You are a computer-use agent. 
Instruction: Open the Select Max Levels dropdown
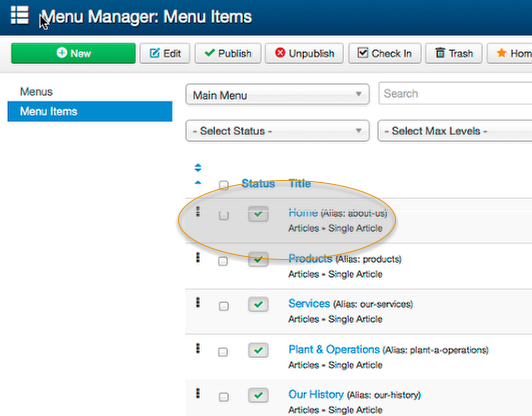tap(455, 131)
